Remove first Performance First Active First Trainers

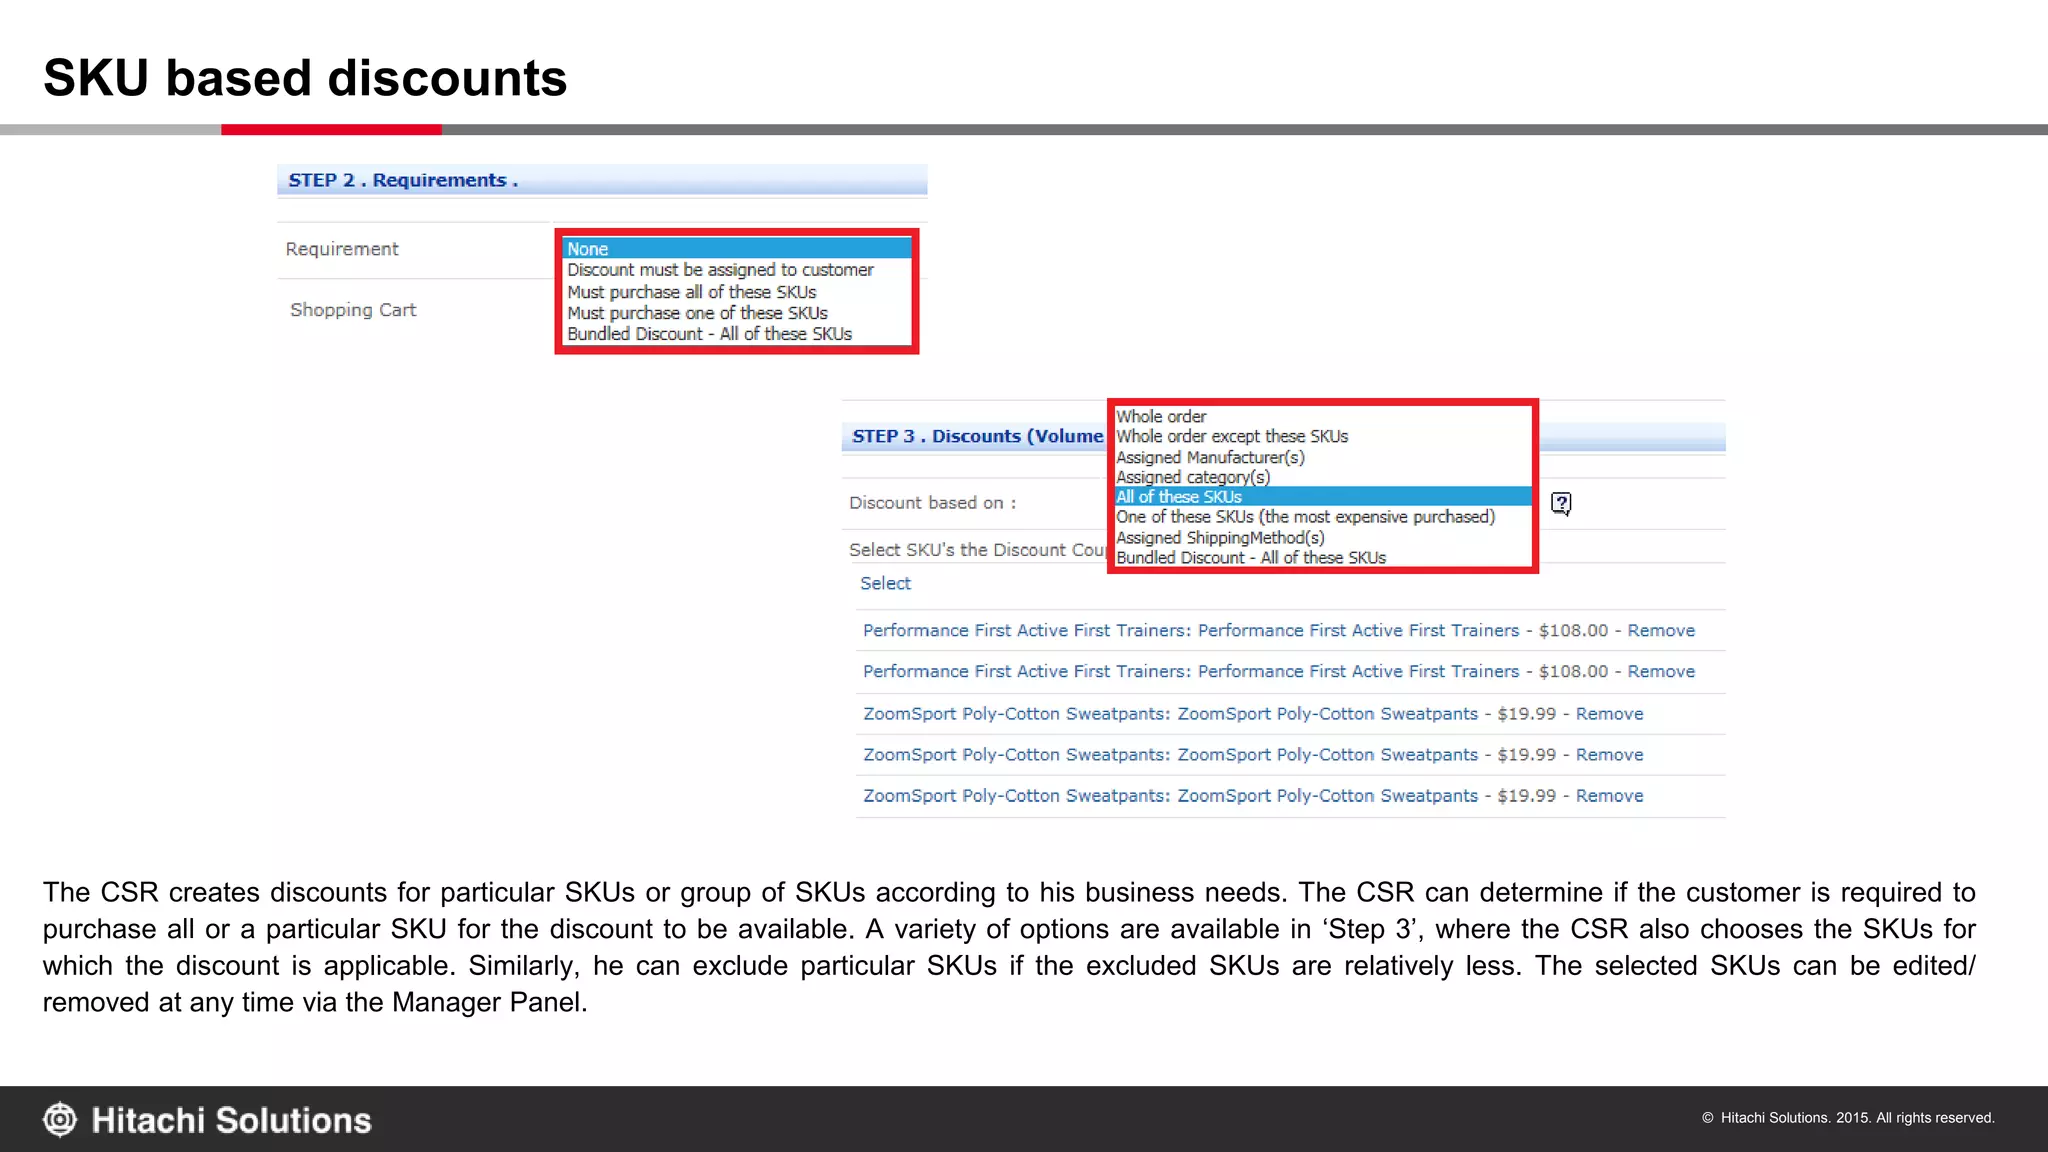point(1661,630)
